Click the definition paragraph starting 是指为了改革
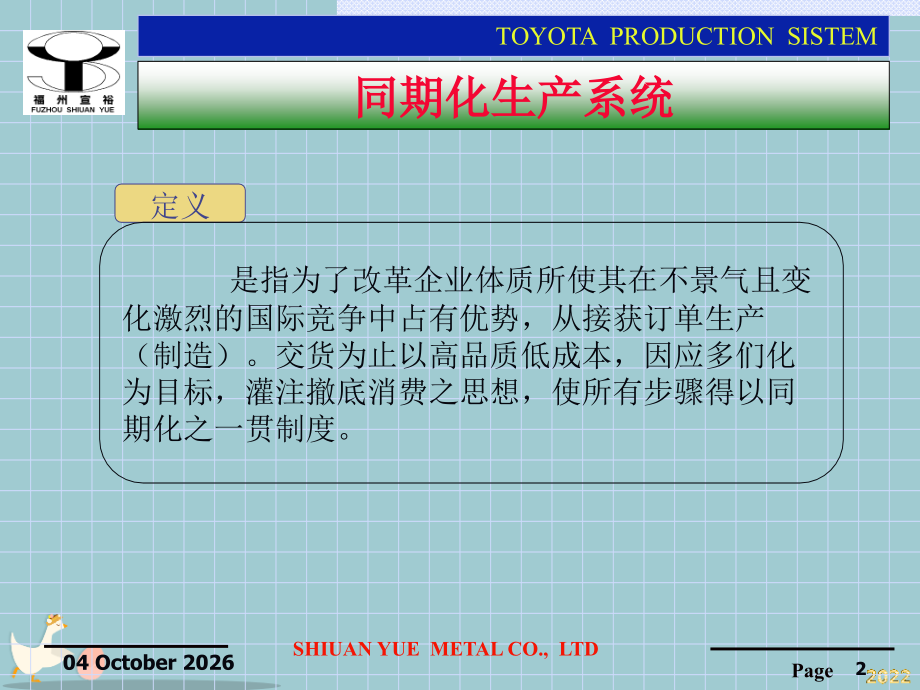The image size is (920, 690). pos(467,354)
